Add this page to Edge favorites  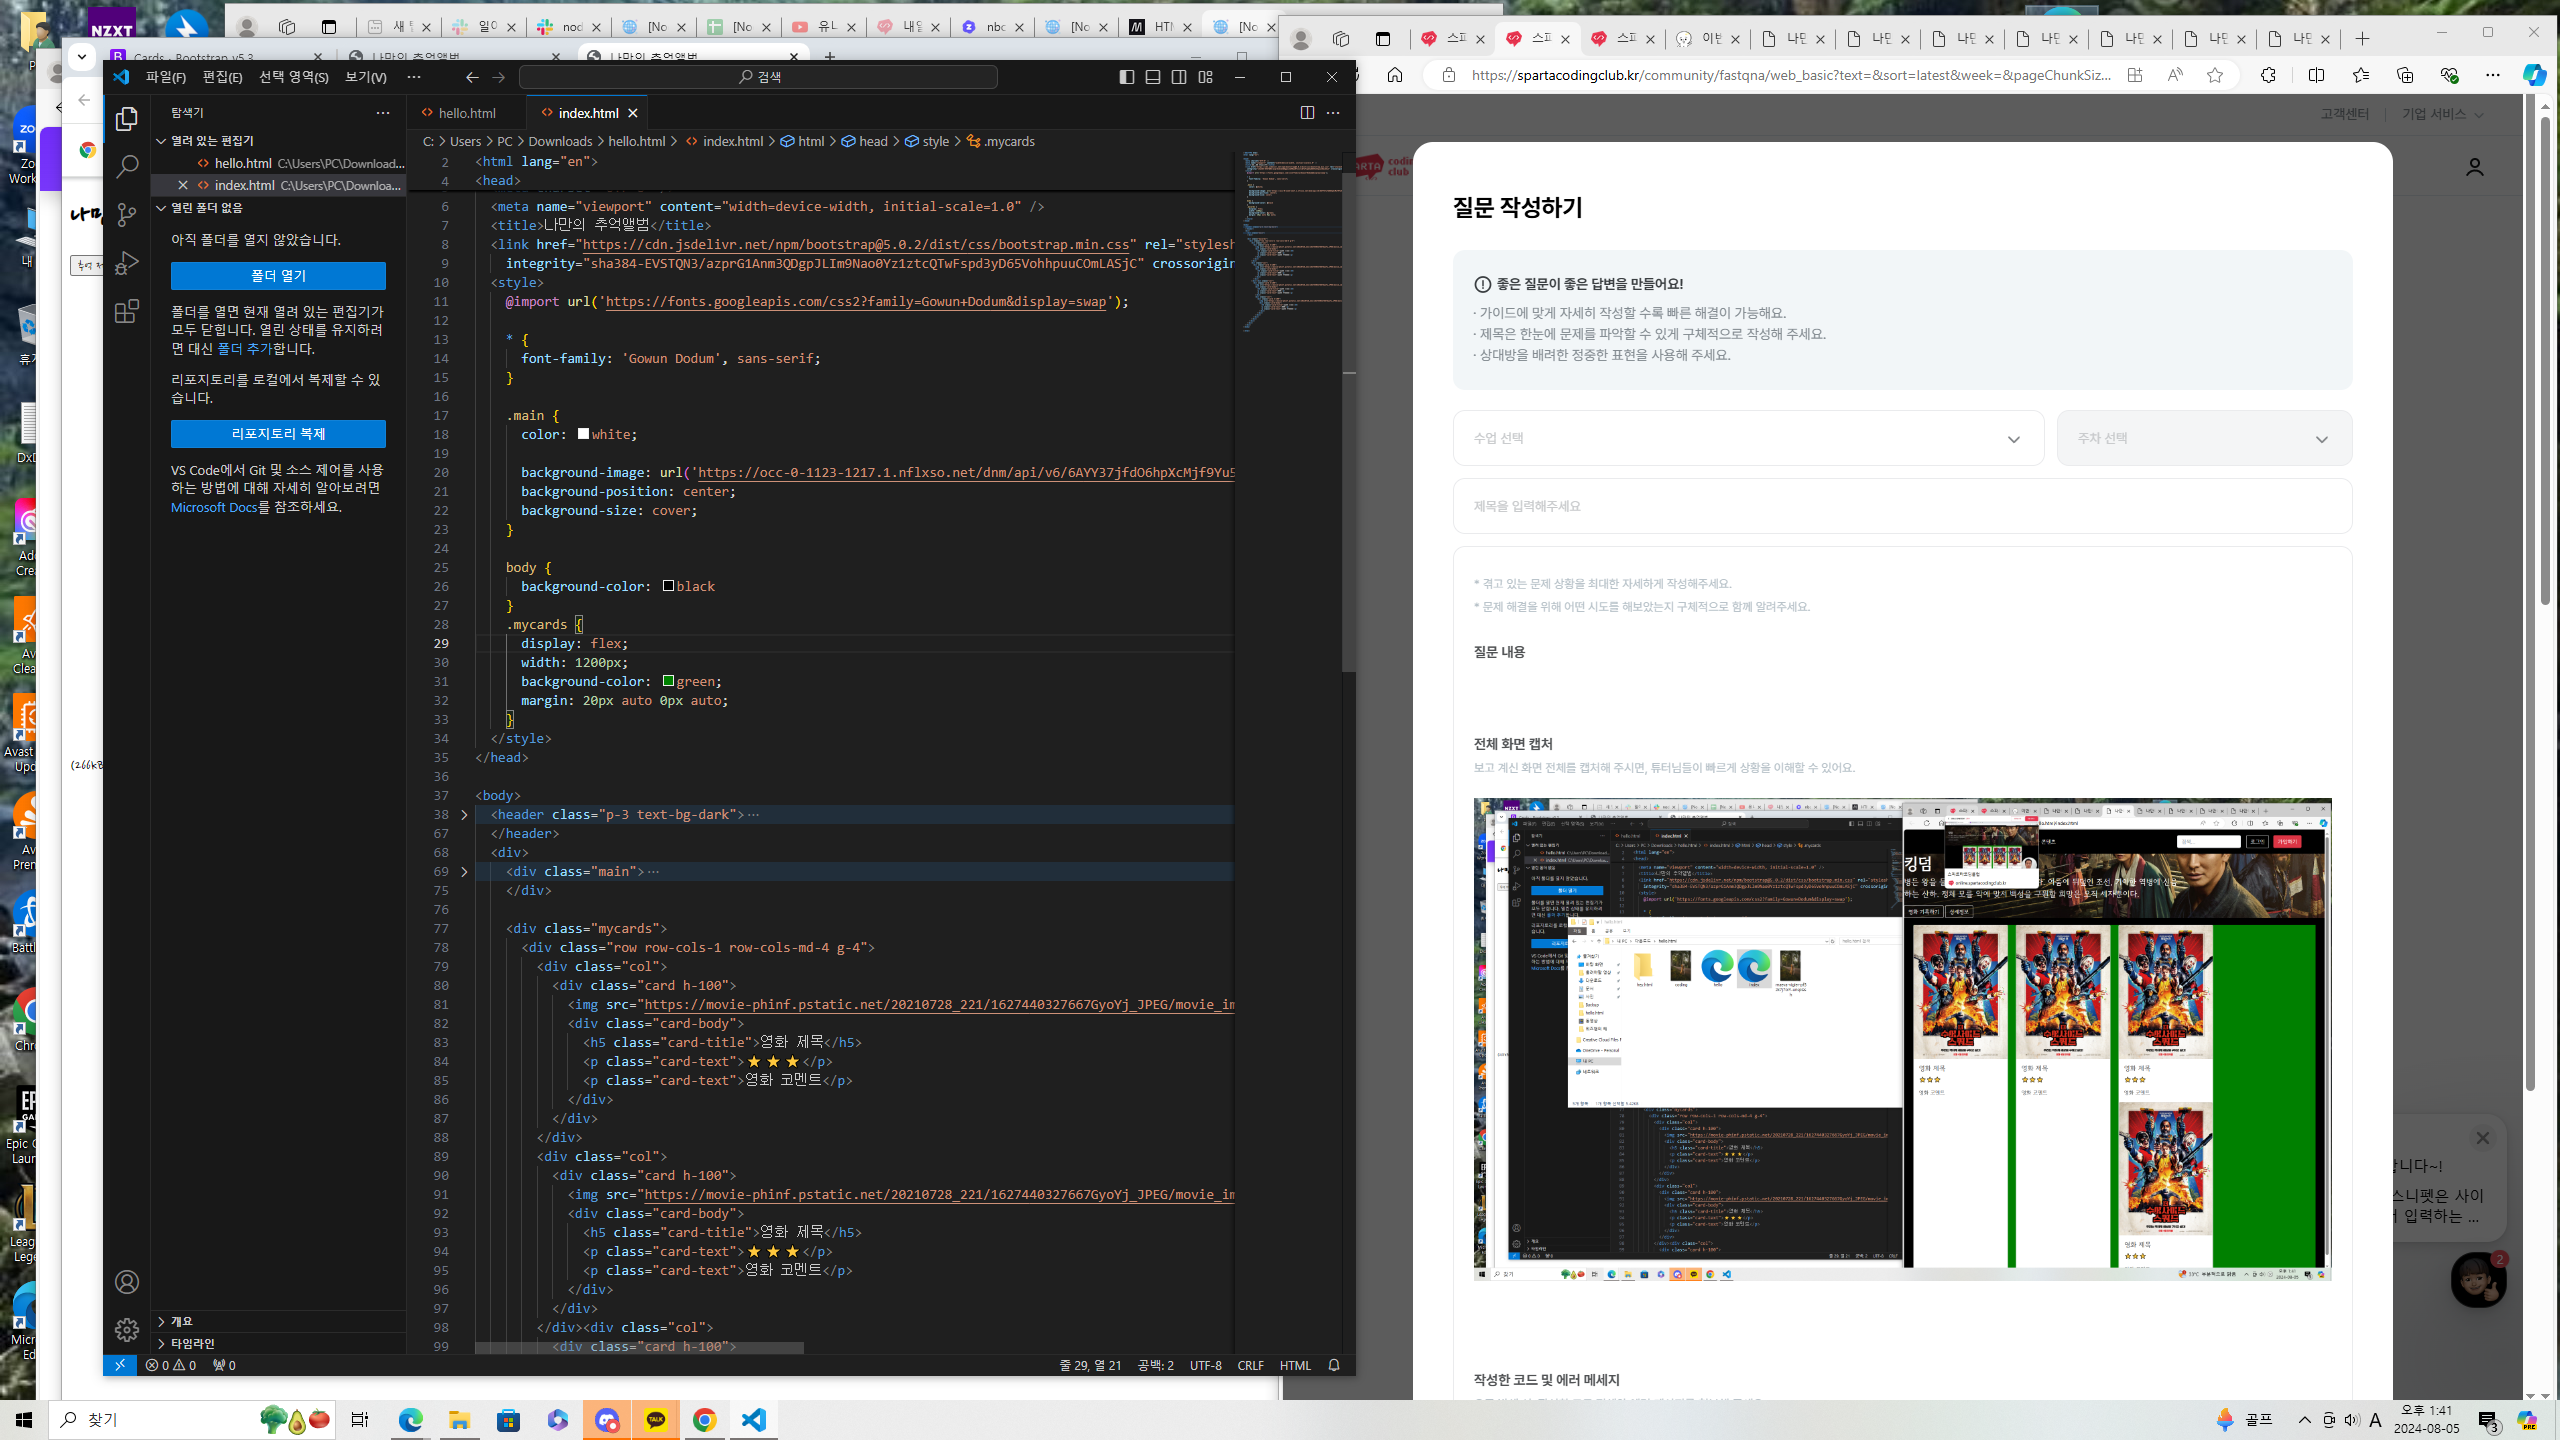coord(2215,75)
